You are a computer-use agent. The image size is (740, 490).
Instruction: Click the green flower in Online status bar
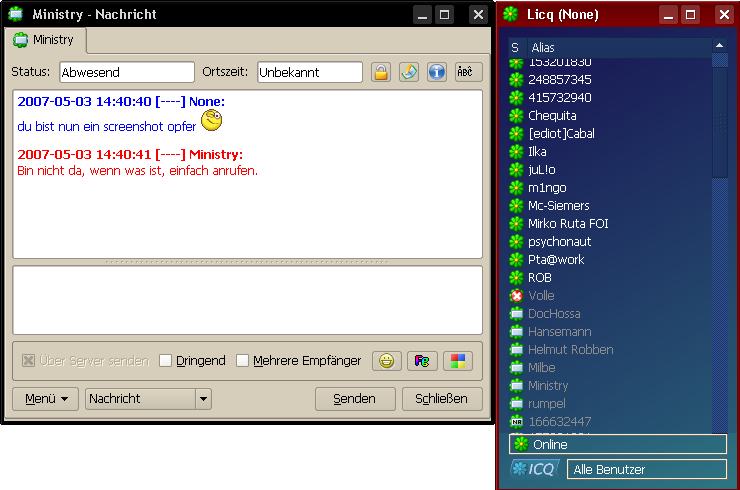tap(521, 444)
